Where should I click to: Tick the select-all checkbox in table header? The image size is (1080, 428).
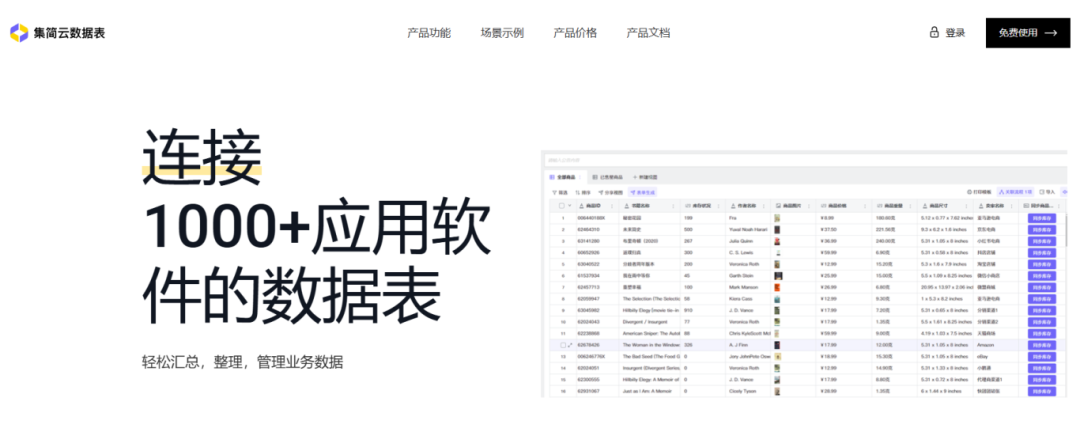coord(562,206)
